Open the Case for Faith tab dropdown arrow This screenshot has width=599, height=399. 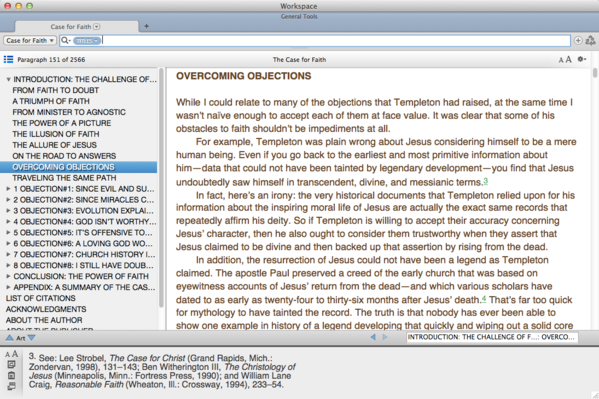(x=97, y=26)
